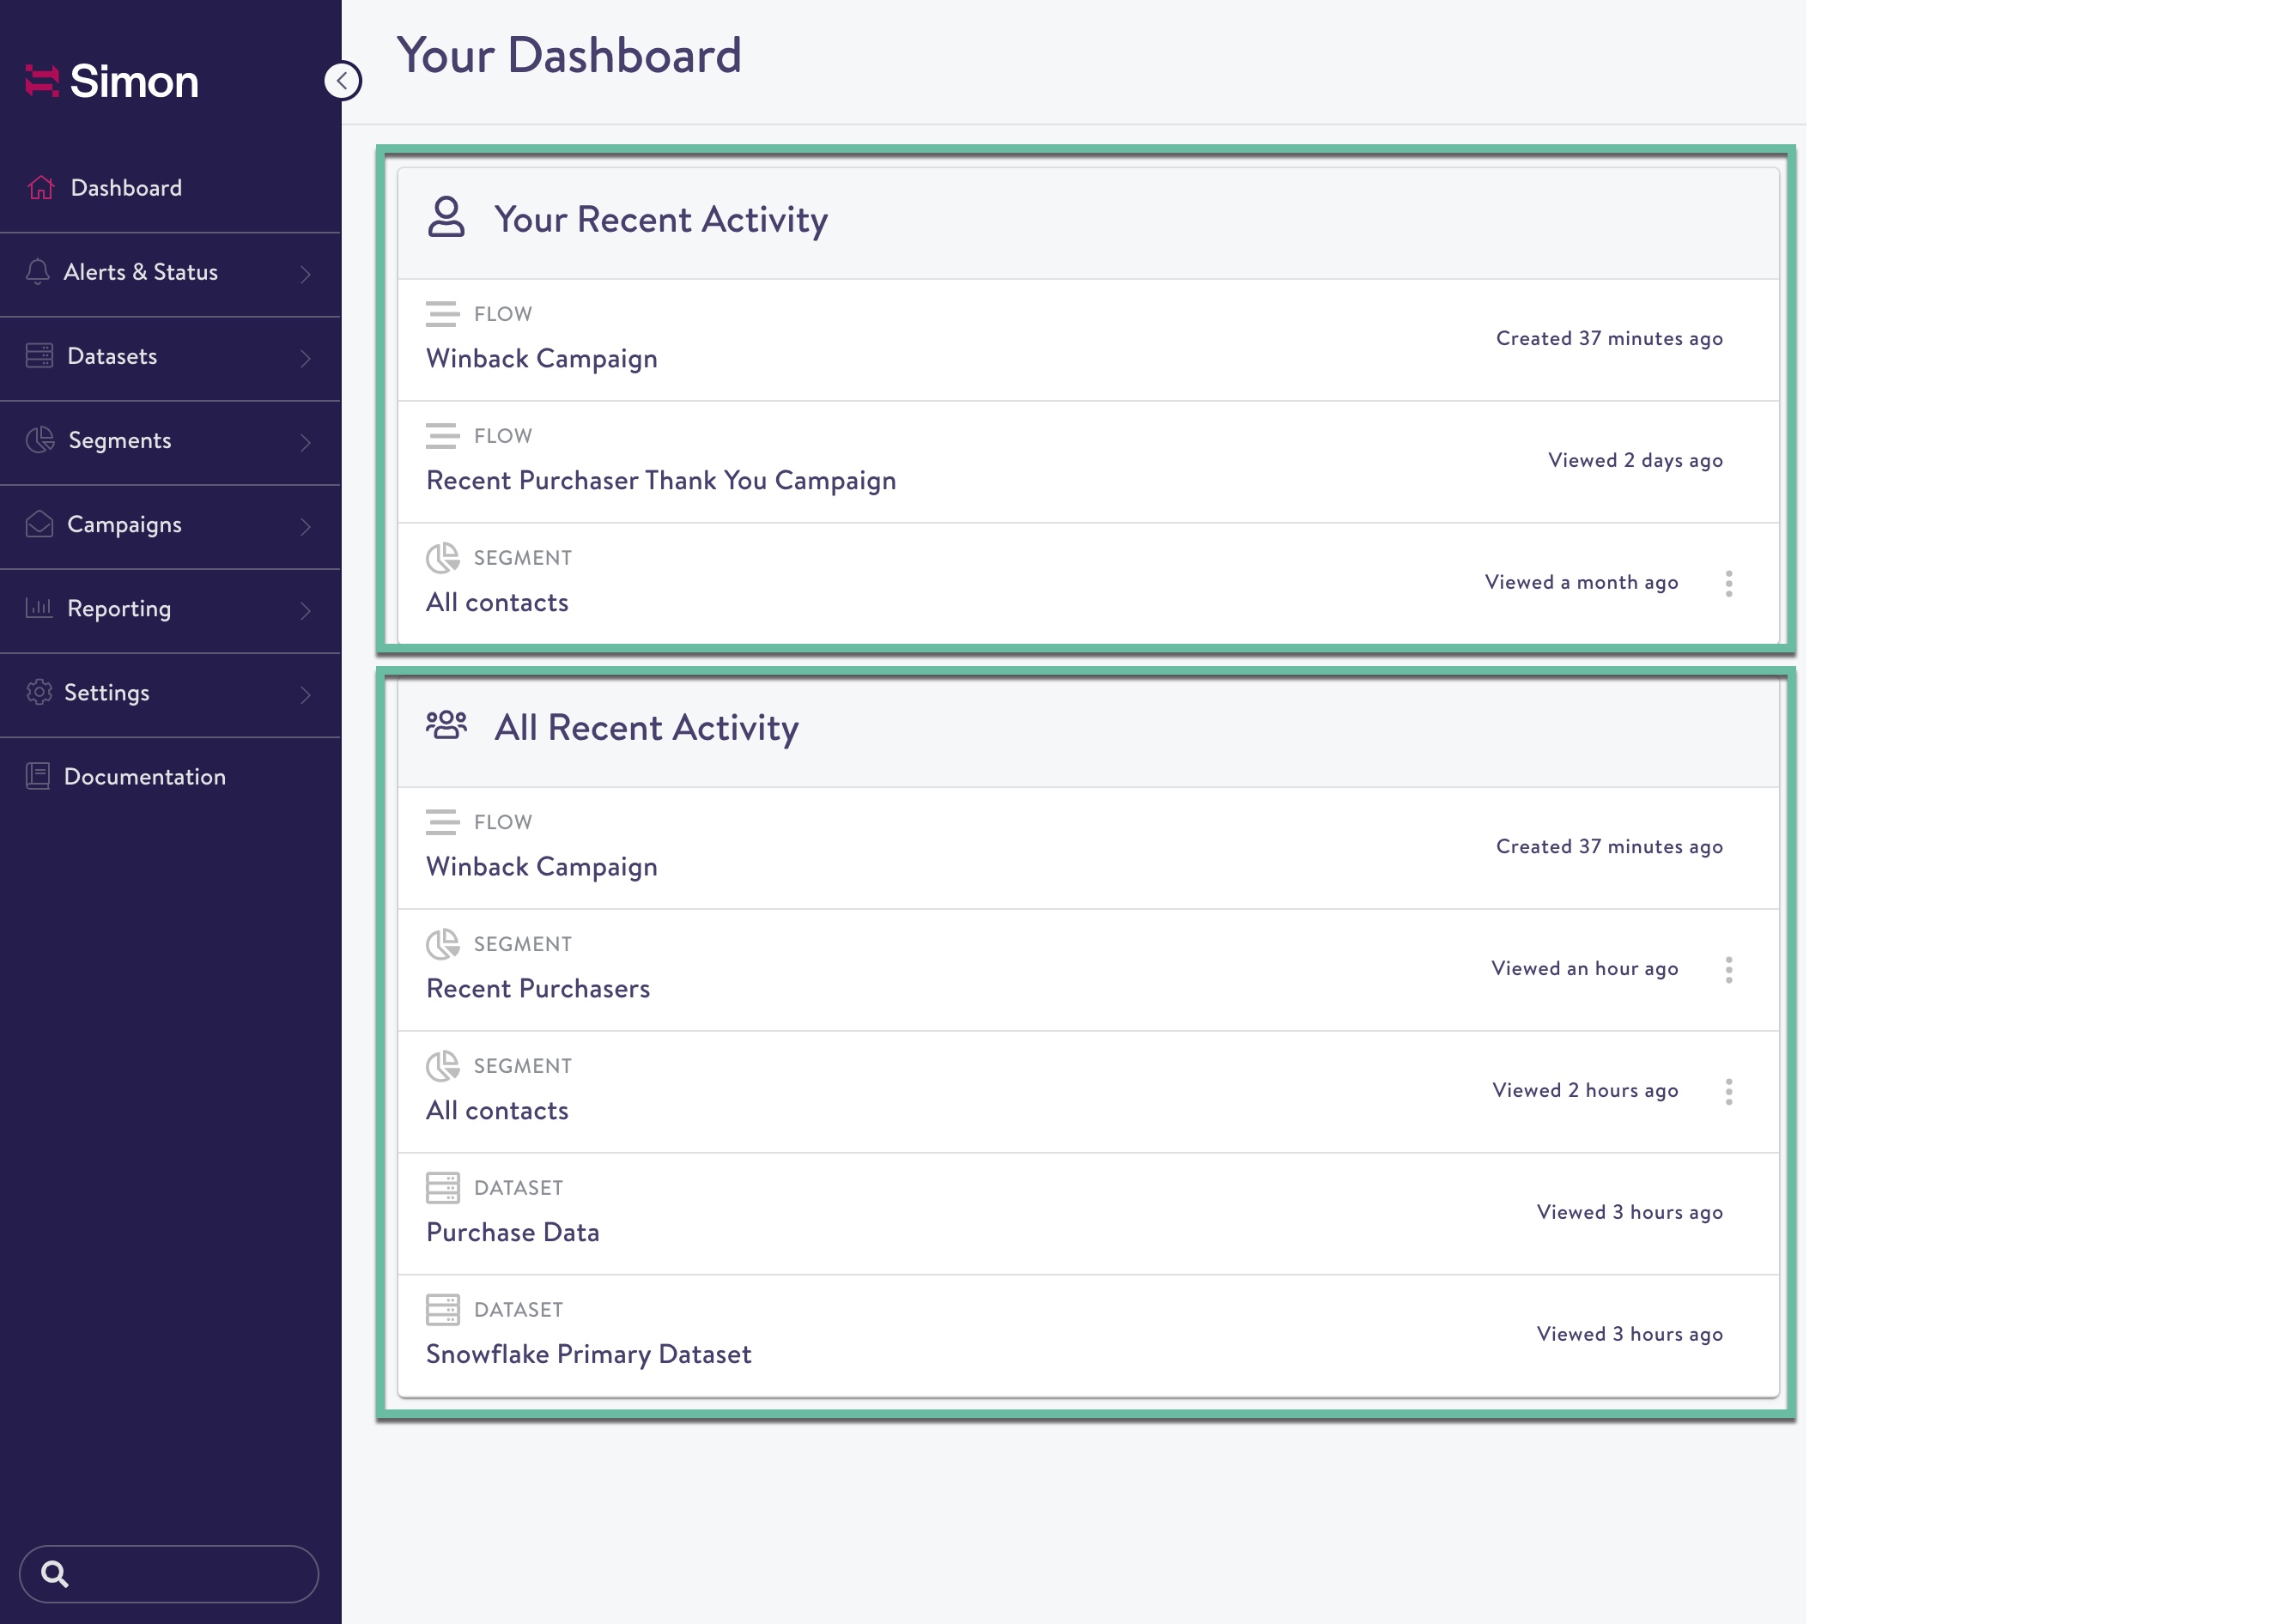Click the Alerts & Status bell icon
2277x1624 pixels.
(x=38, y=272)
